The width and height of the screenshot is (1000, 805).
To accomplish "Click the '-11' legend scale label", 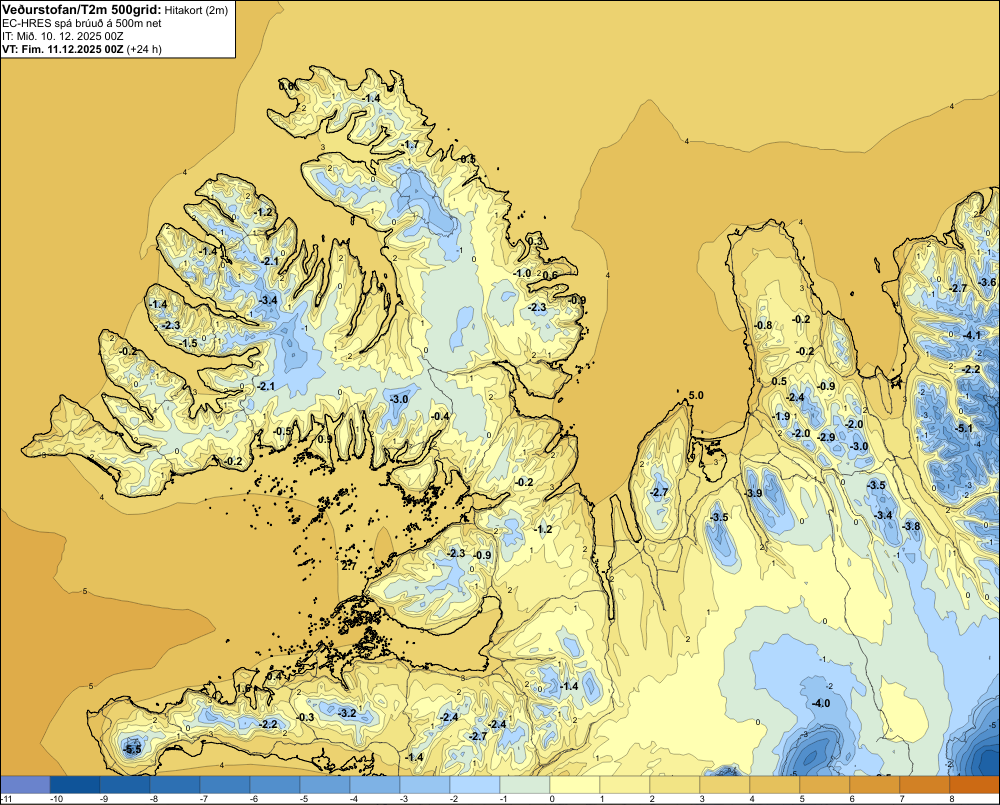I will pos(6,799).
